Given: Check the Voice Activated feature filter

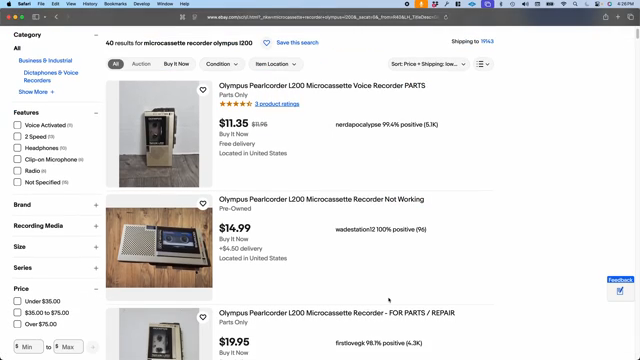Looking at the screenshot, I should coord(17,125).
